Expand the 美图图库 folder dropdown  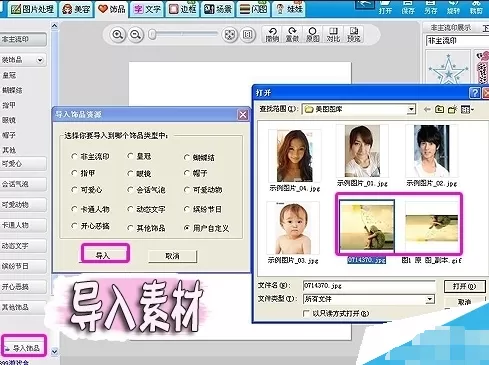[x=411, y=109]
